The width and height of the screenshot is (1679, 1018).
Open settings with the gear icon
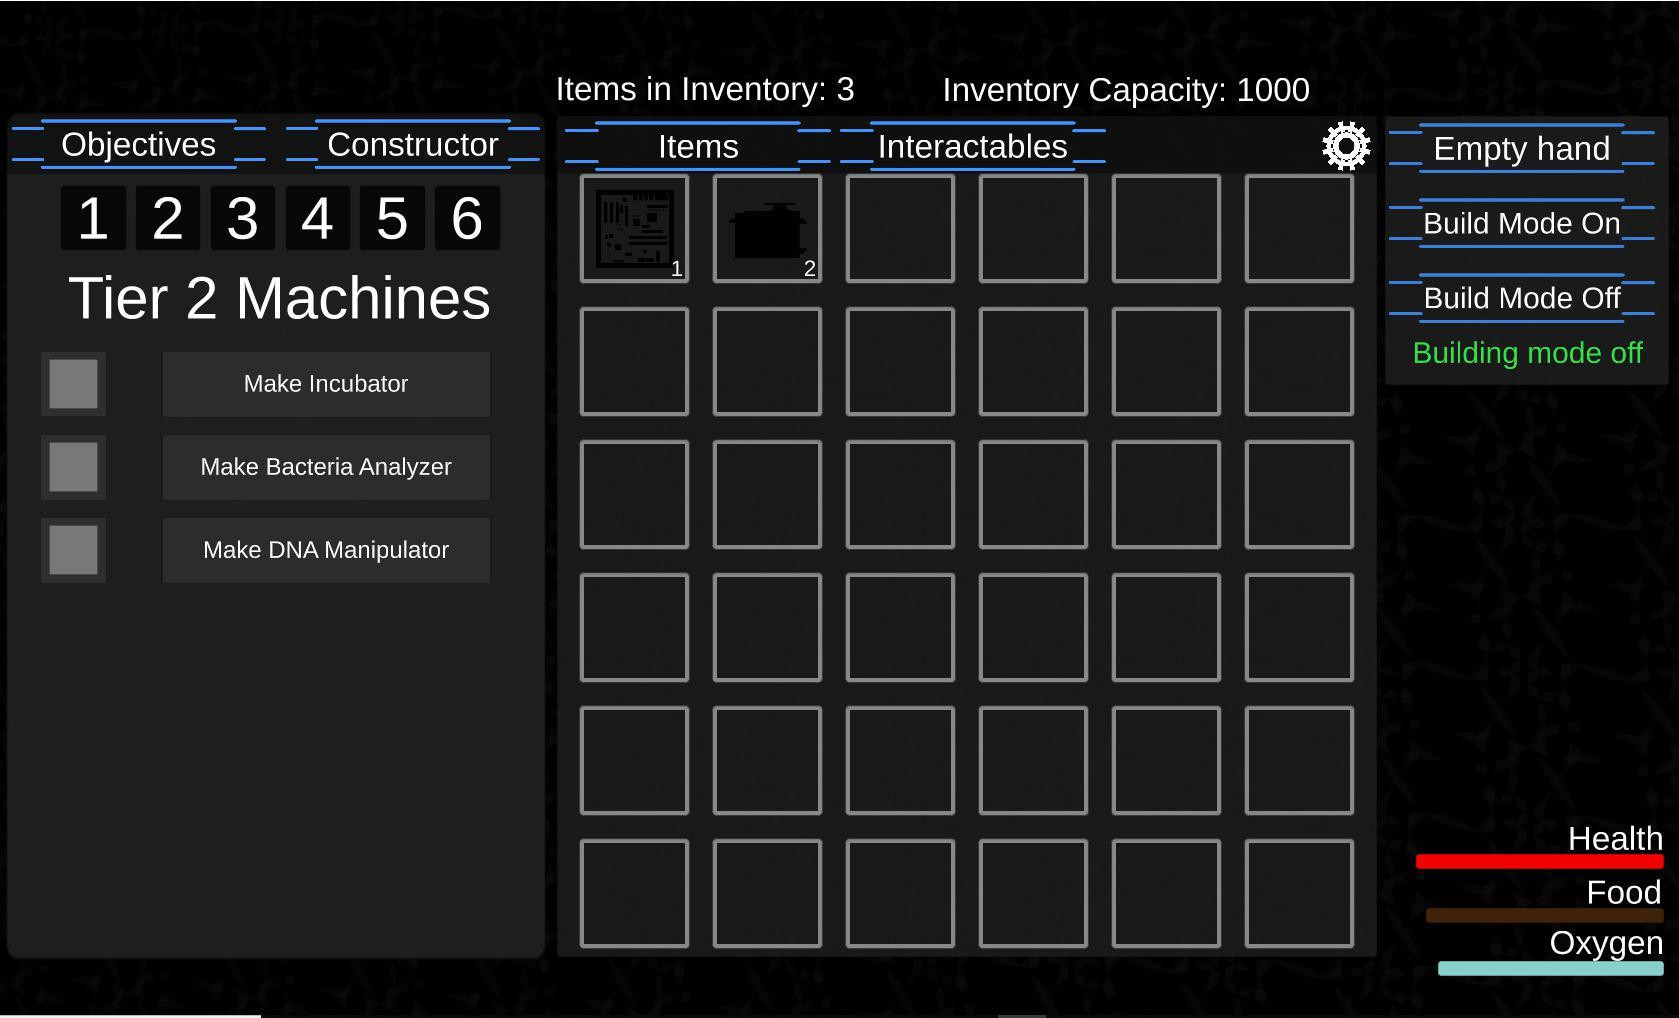[1346, 146]
